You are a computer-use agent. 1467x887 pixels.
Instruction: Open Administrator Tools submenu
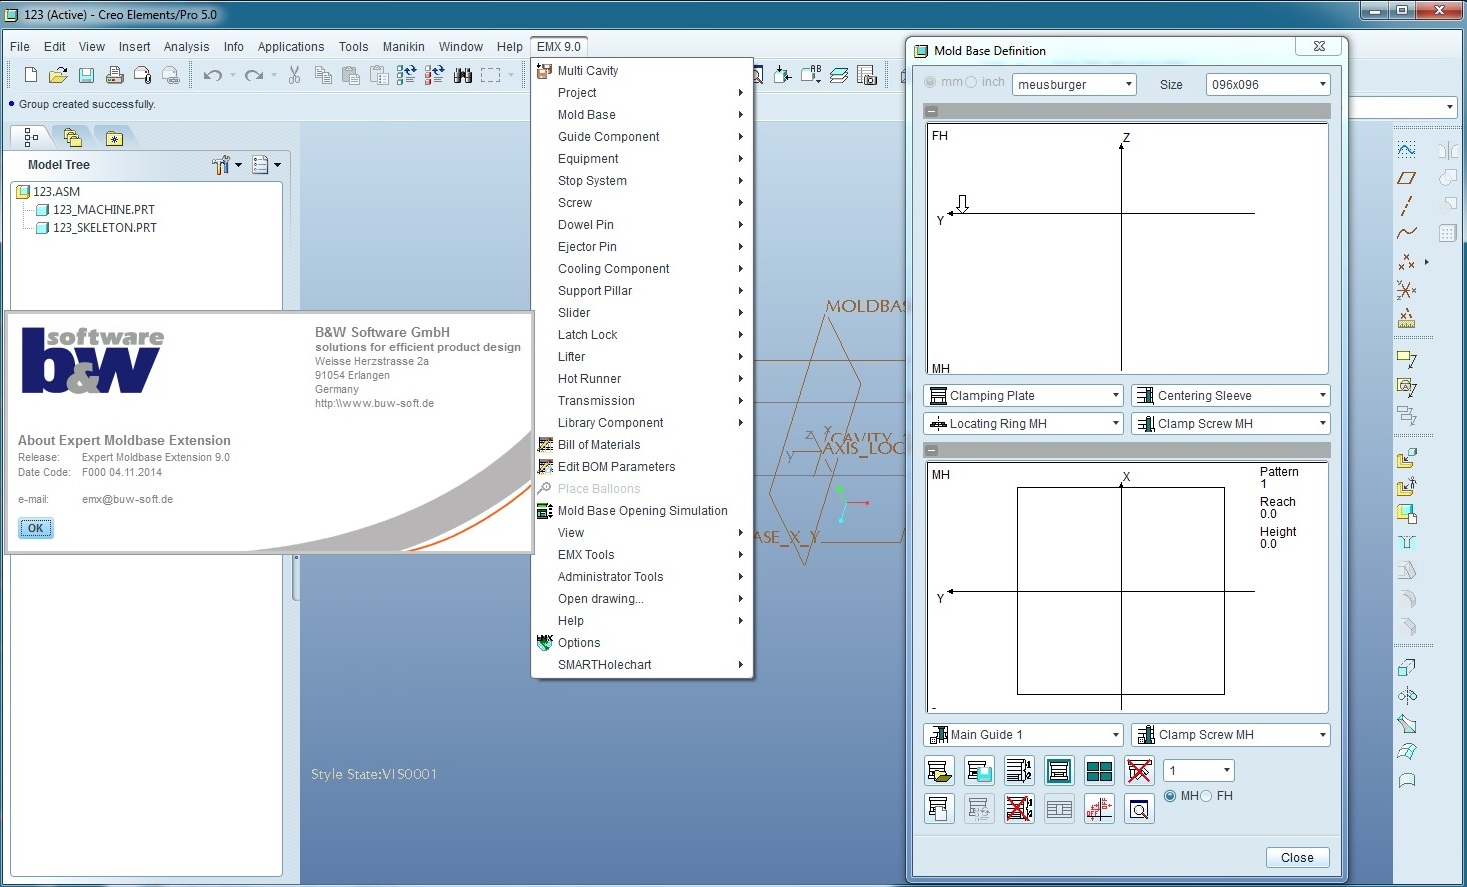tap(642, 577)
